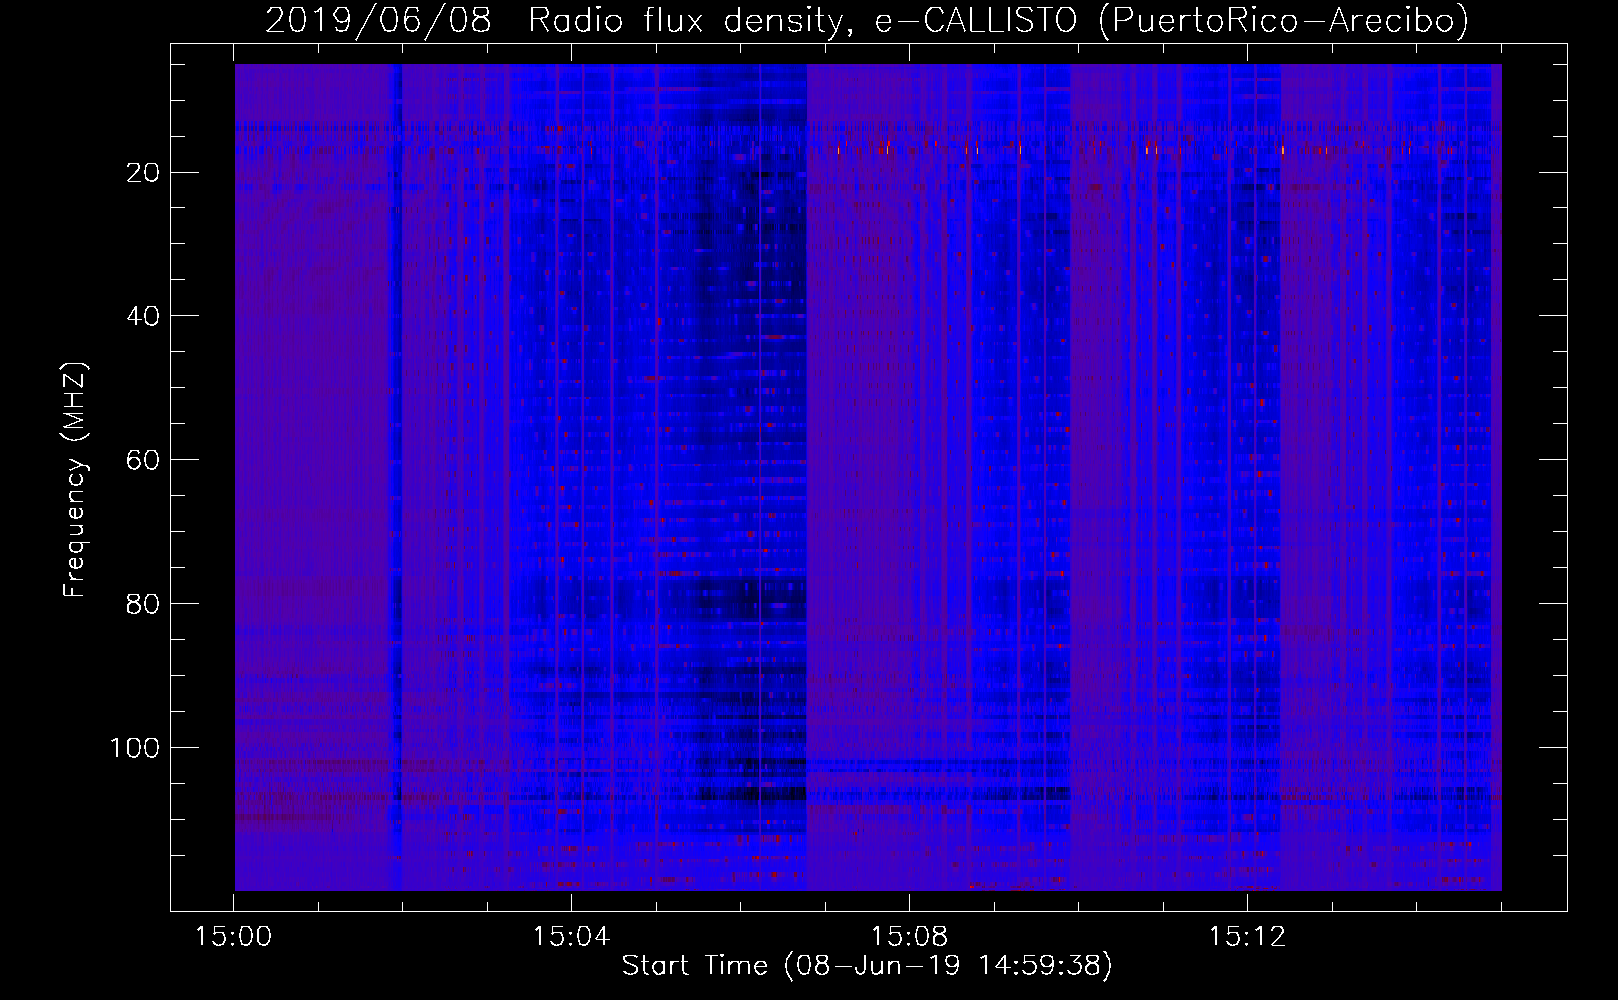
Task: Click the 15:08 time tick label
Action: [x=909, y=937]
